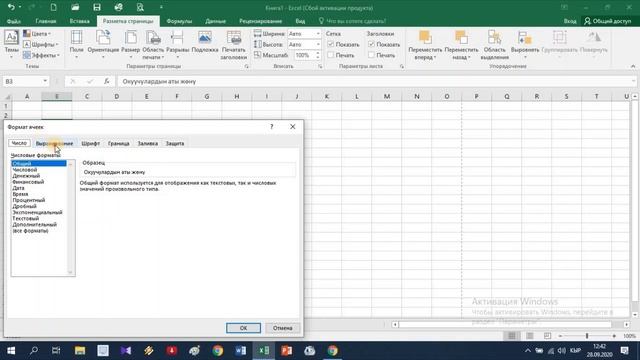Viewport: 640px width, 360px height.
Task: Click the Windows Start button
Action: [11, 351]
